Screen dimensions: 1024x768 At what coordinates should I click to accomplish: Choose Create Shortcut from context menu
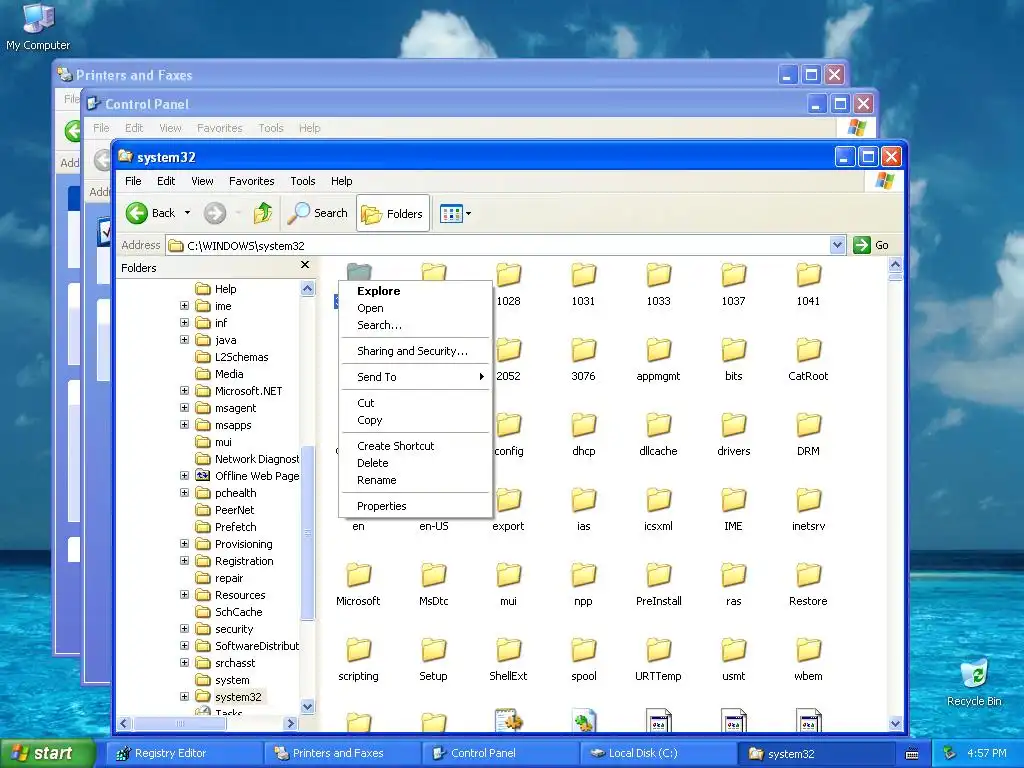[415, 446]
